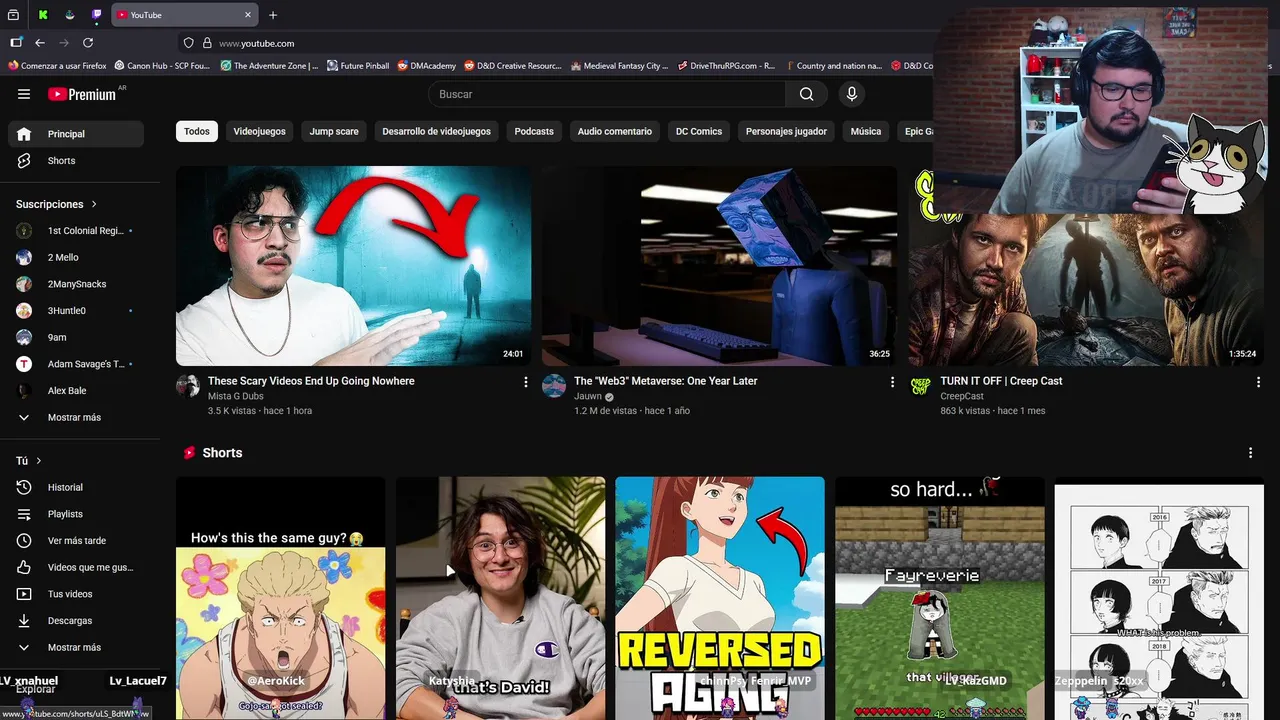Click the YouTube Premium logo
The image size is (1280, 720).
click(x=82, y=94)
